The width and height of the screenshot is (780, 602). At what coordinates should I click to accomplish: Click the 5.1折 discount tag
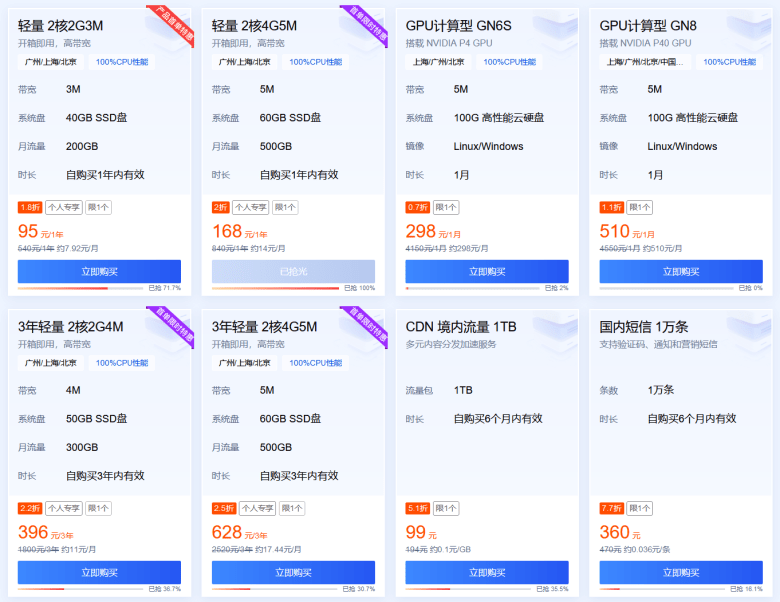pos(417,508)
